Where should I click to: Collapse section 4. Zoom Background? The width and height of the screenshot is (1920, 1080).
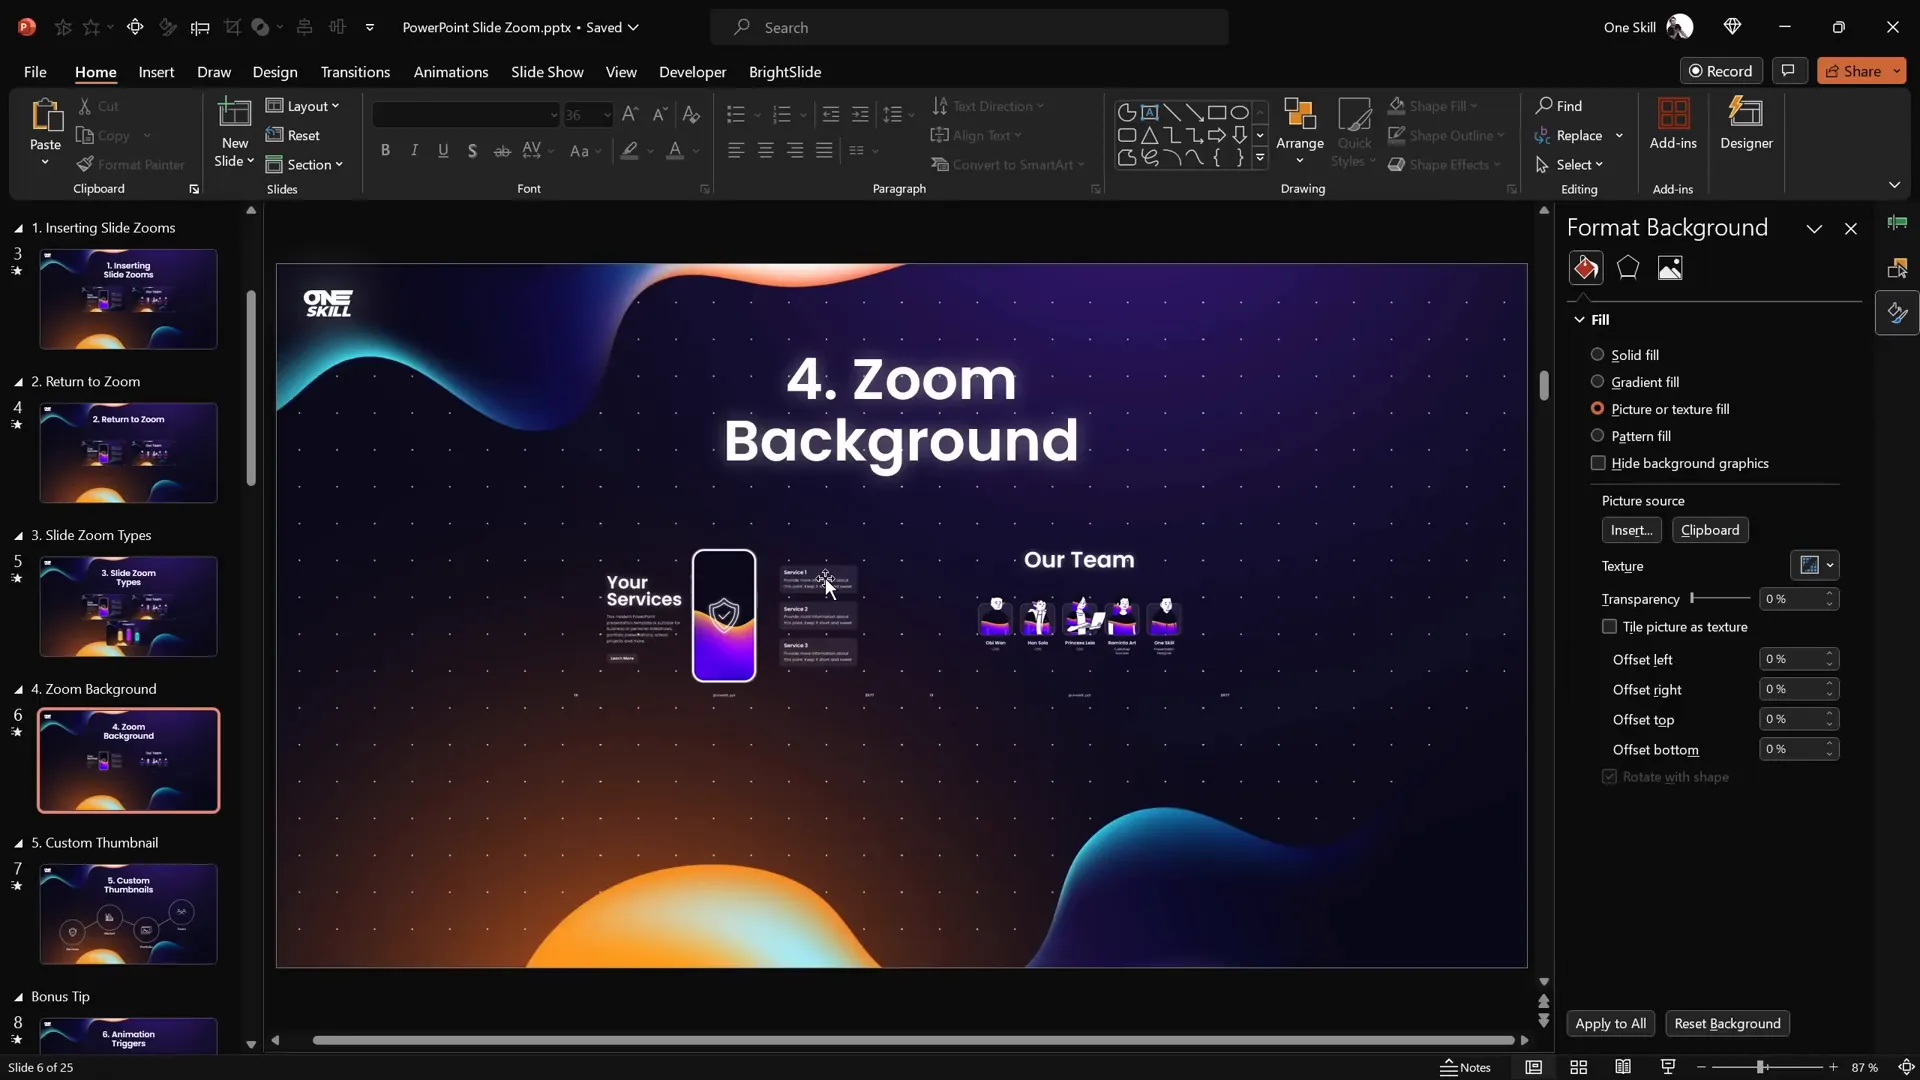coord(18,689)
